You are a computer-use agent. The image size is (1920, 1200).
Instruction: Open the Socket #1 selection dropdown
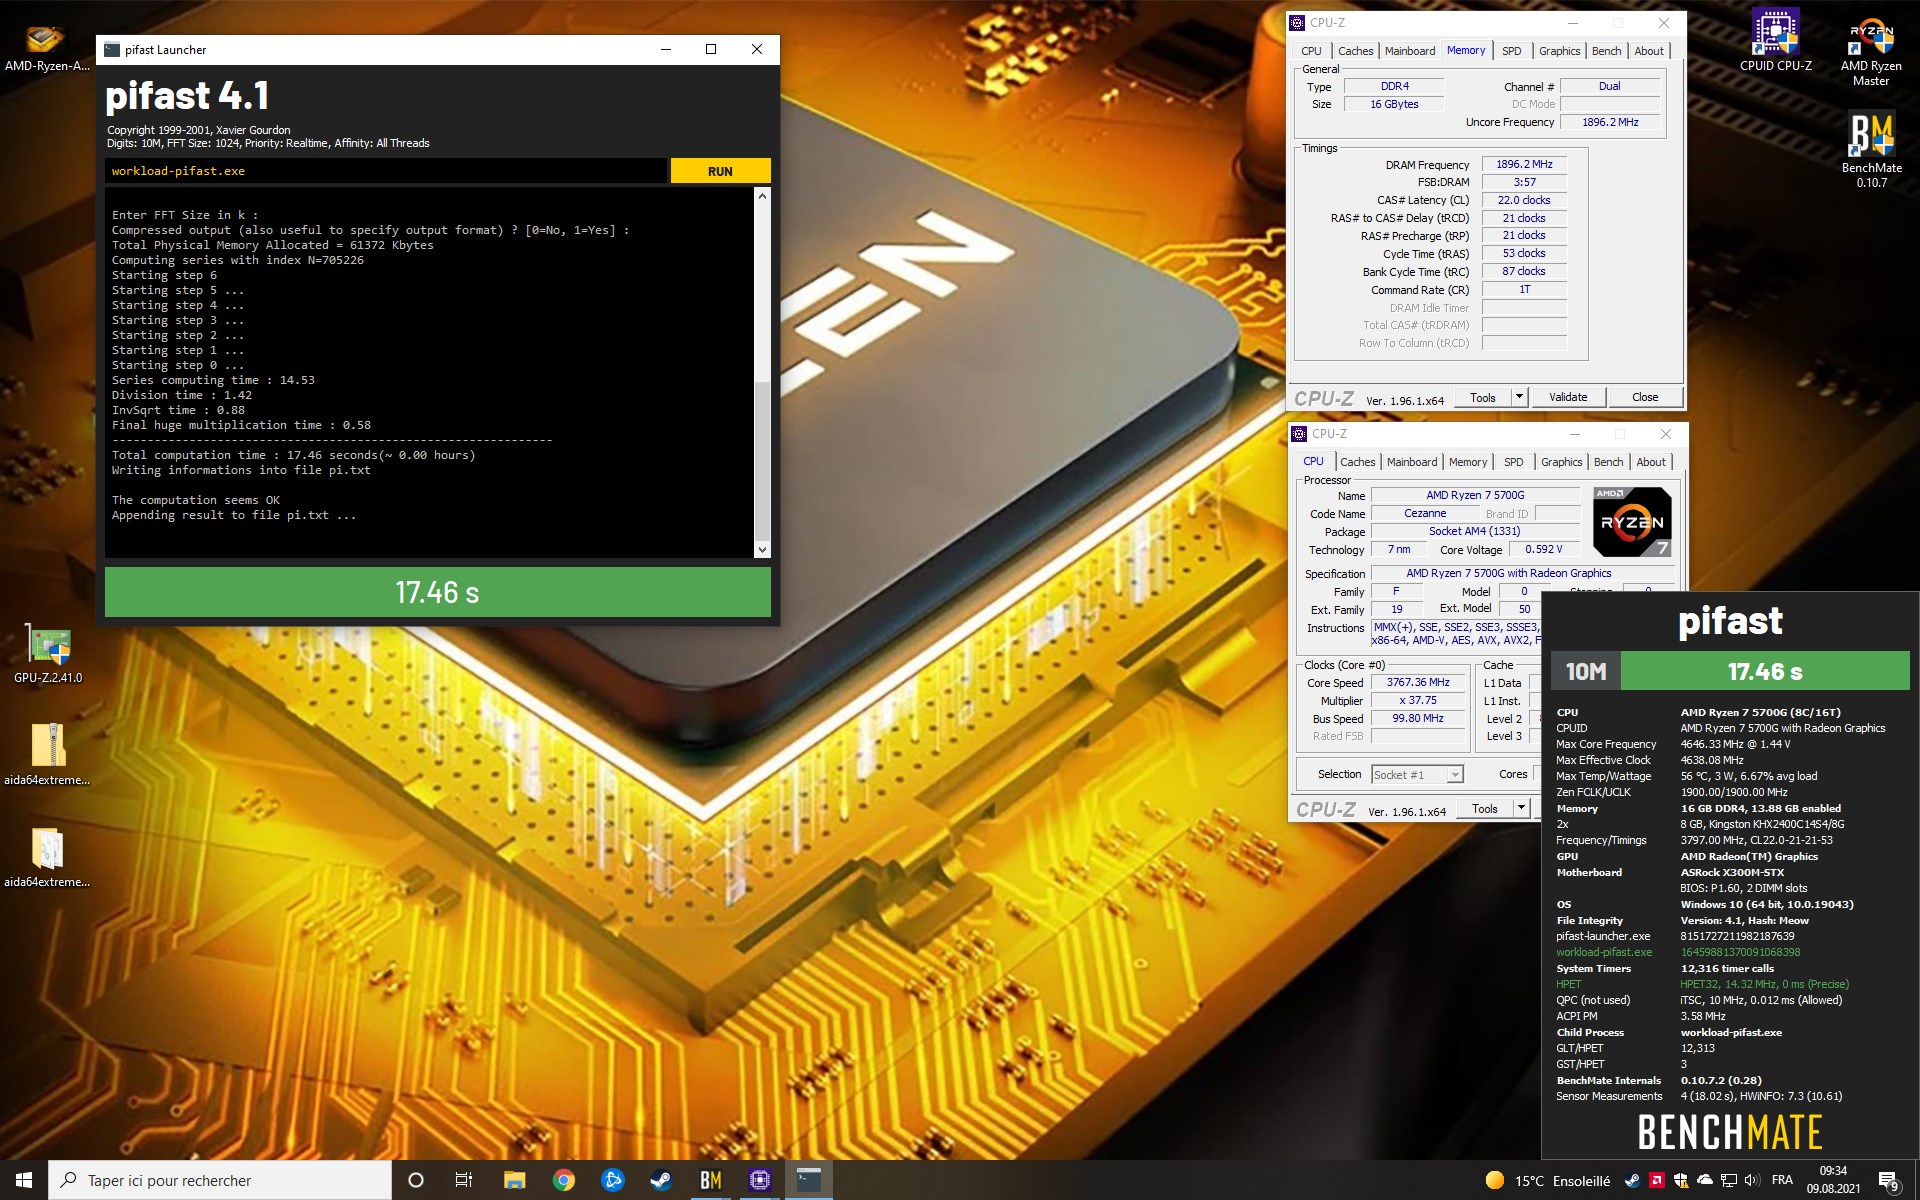(x=1417, y=775)
